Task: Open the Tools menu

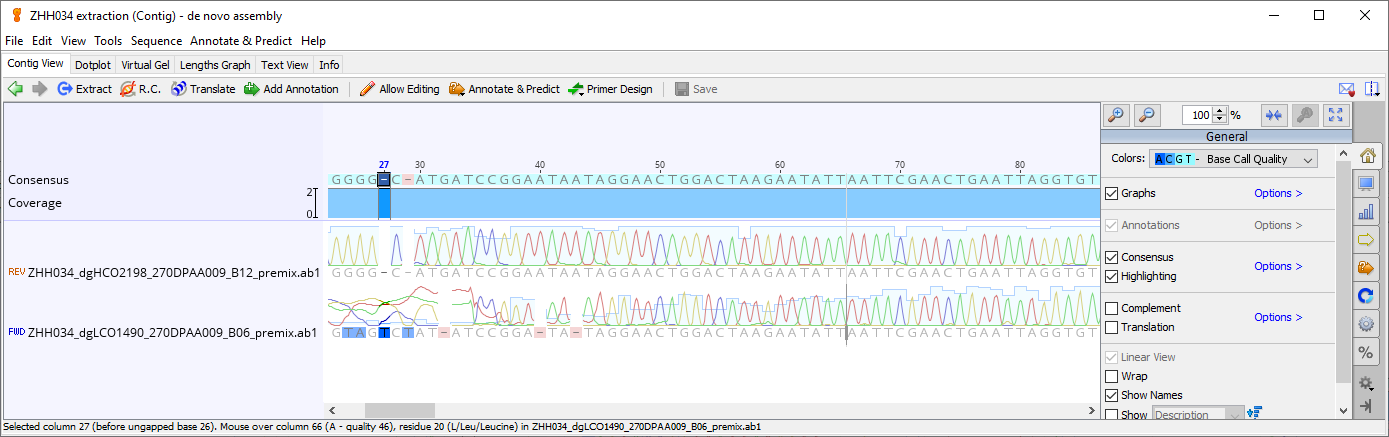Action: click(x=108, y=41)
